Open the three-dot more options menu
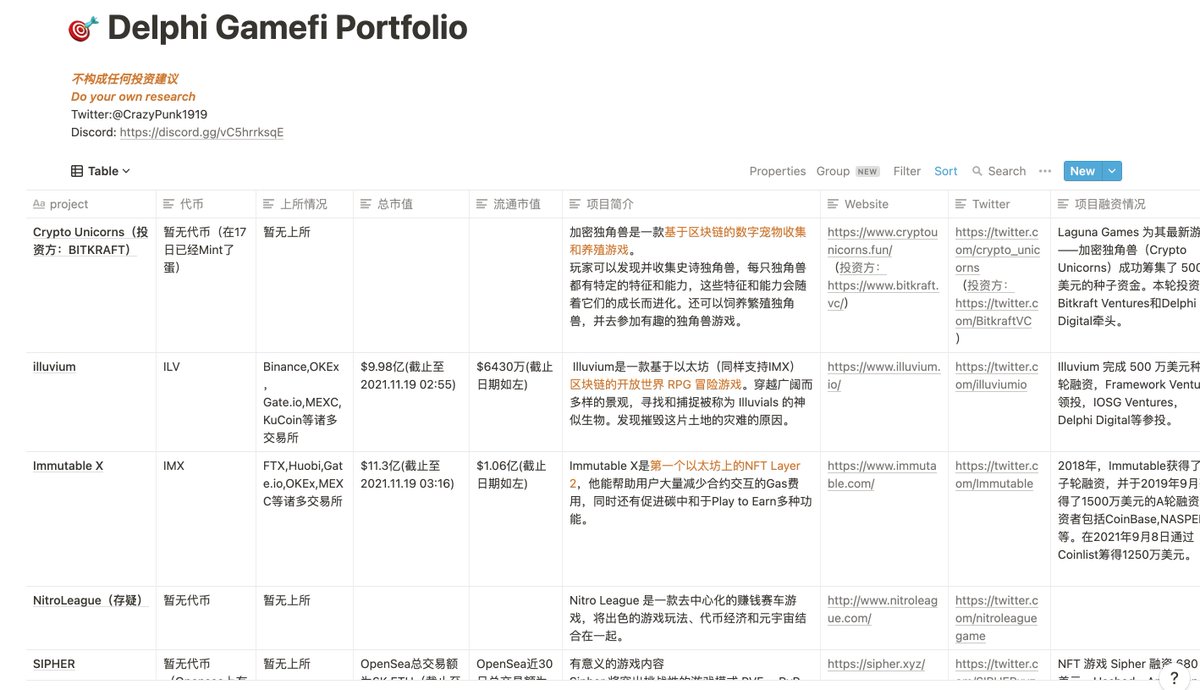This screenshot has width=1200, height=690. tap(1045, 171)
